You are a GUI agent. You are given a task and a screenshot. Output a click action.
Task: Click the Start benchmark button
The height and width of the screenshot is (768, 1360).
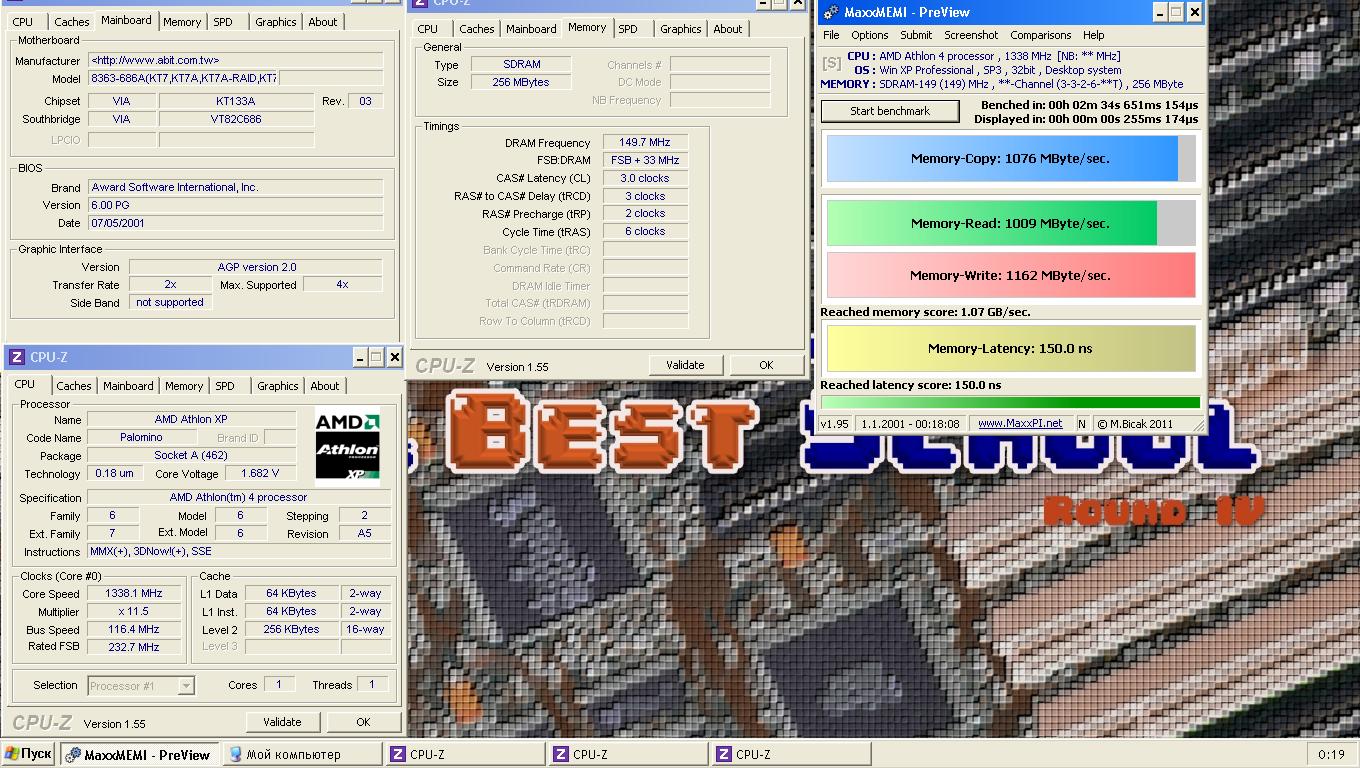pyautogui.click(x=890, y=111)
